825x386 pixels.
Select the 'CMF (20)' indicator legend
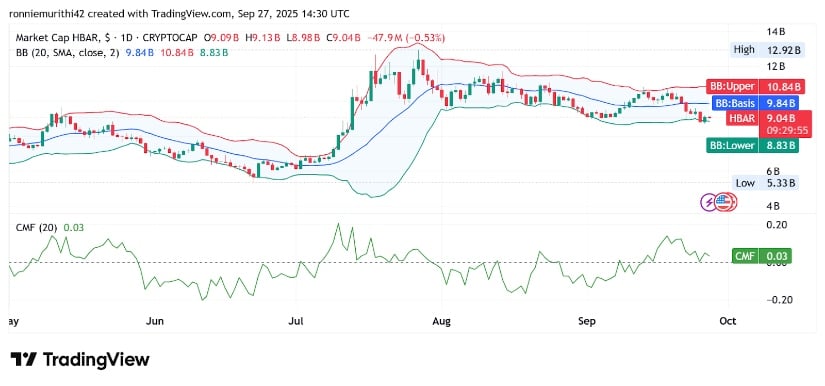coord(36,228)
